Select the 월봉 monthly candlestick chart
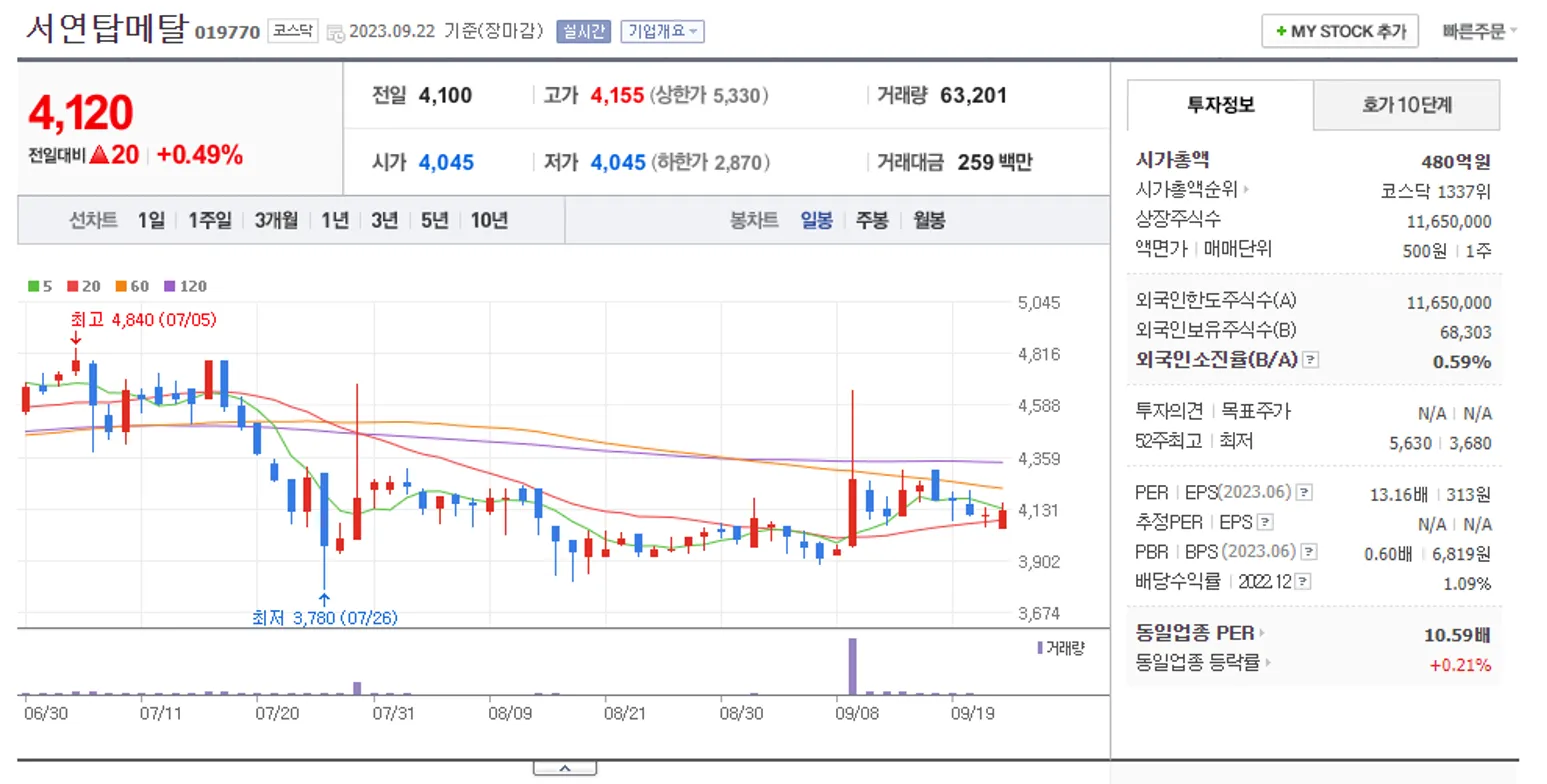Screen dimensions: 1547x784 929,221
